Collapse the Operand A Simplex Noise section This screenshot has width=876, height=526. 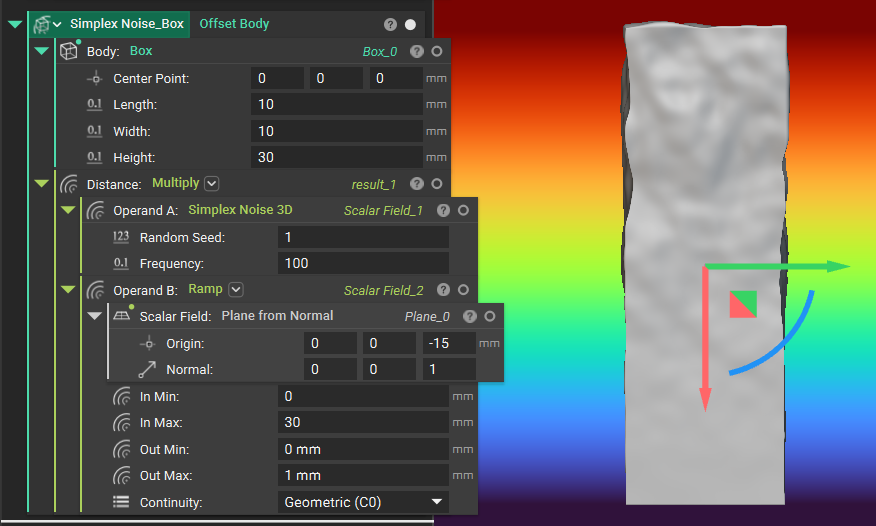coord(68,211)
